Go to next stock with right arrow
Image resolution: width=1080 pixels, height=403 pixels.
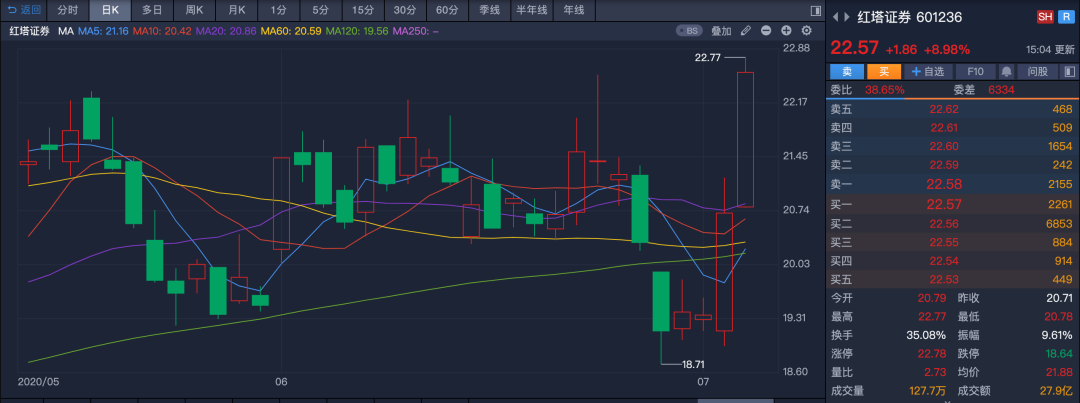tap(847, 17)
